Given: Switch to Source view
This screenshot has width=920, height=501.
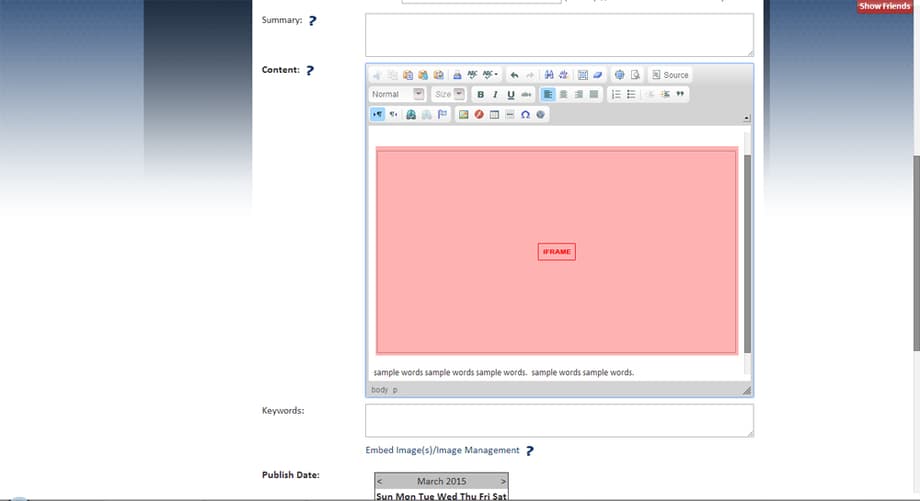Looking at the screenshot, I should point(670,75).
